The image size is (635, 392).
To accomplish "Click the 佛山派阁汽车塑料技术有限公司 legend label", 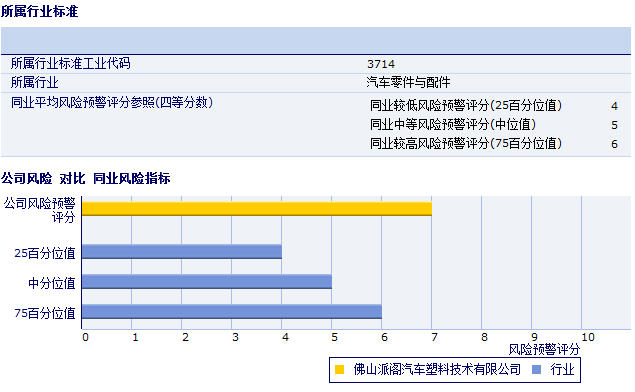I will 437,369.
